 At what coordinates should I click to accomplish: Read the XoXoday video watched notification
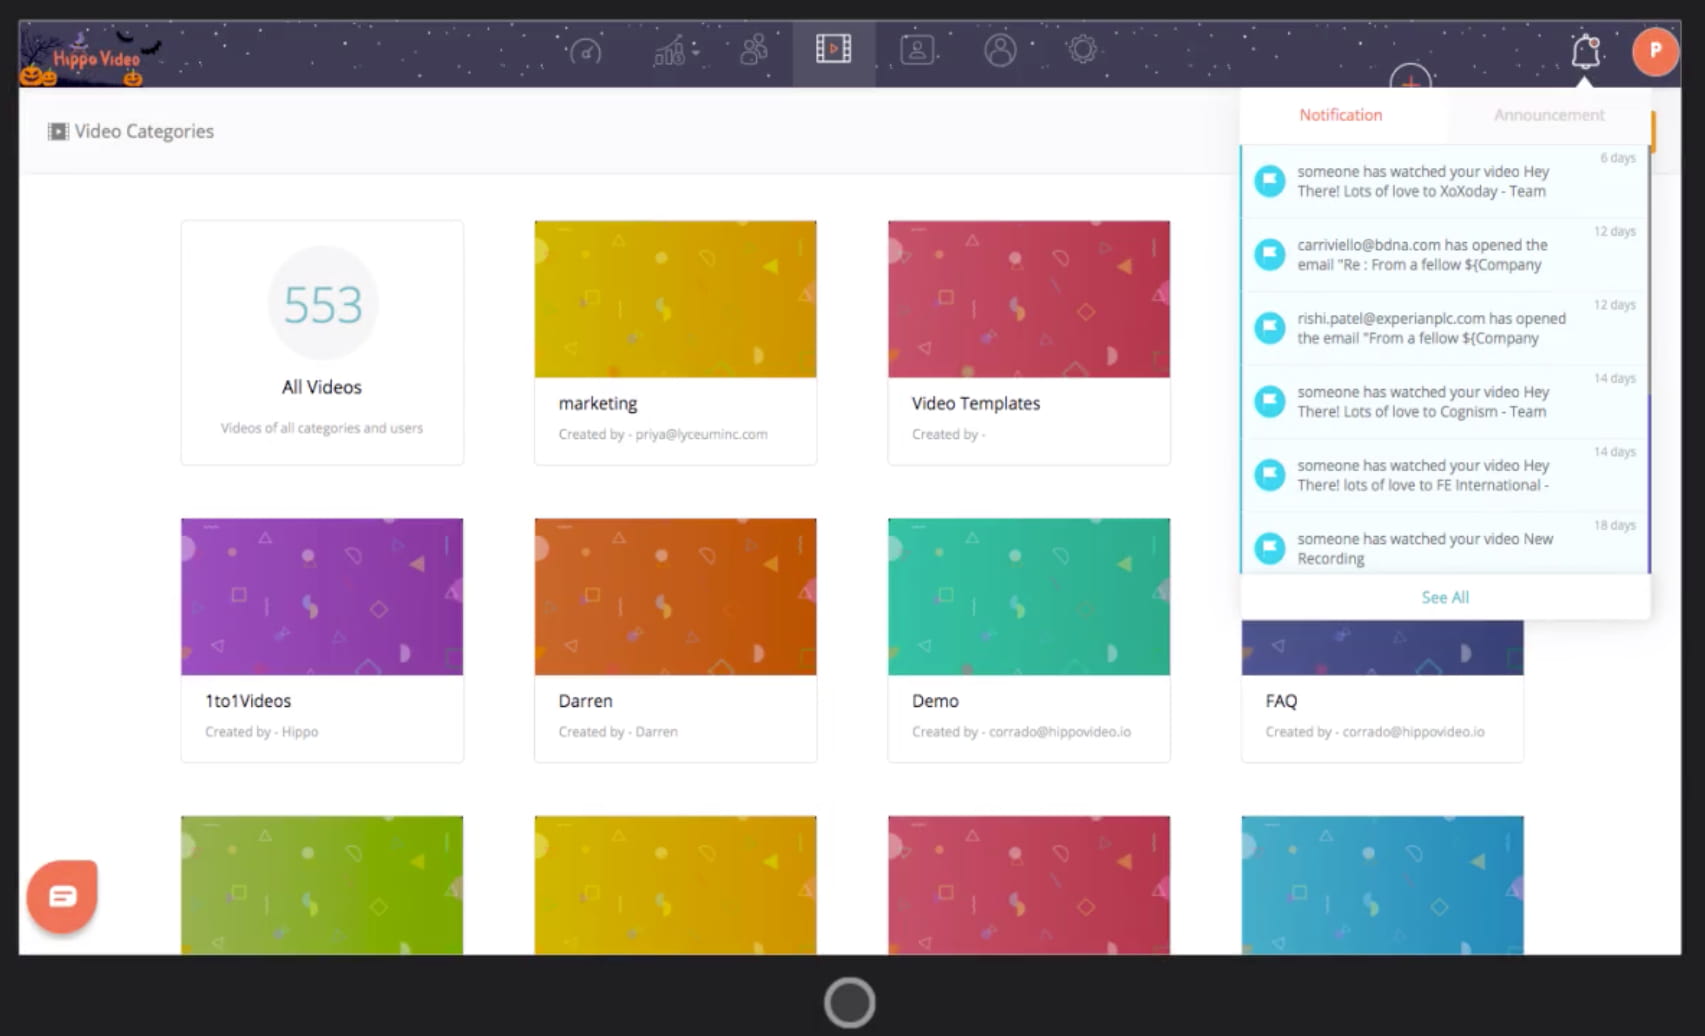coord(1422,181)
